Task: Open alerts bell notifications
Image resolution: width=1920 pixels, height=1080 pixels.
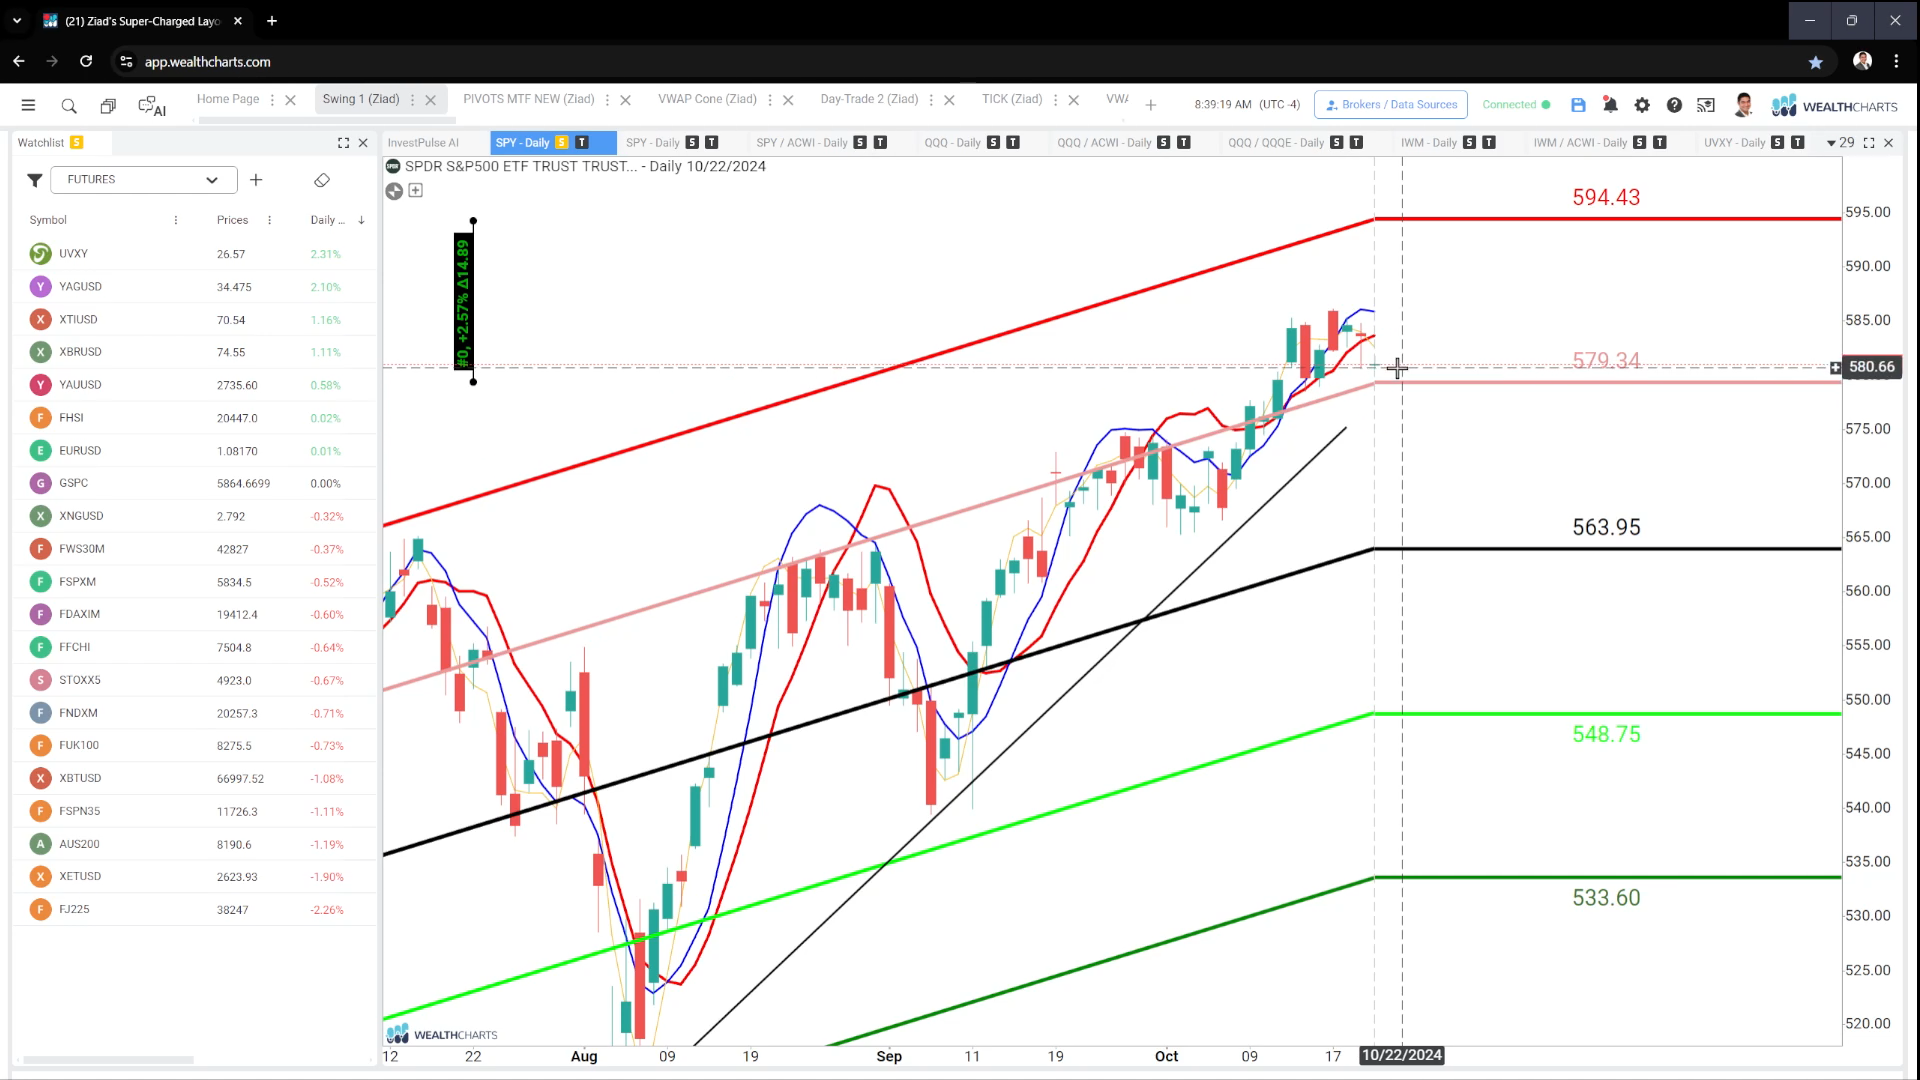Action: coord(1610,105)
